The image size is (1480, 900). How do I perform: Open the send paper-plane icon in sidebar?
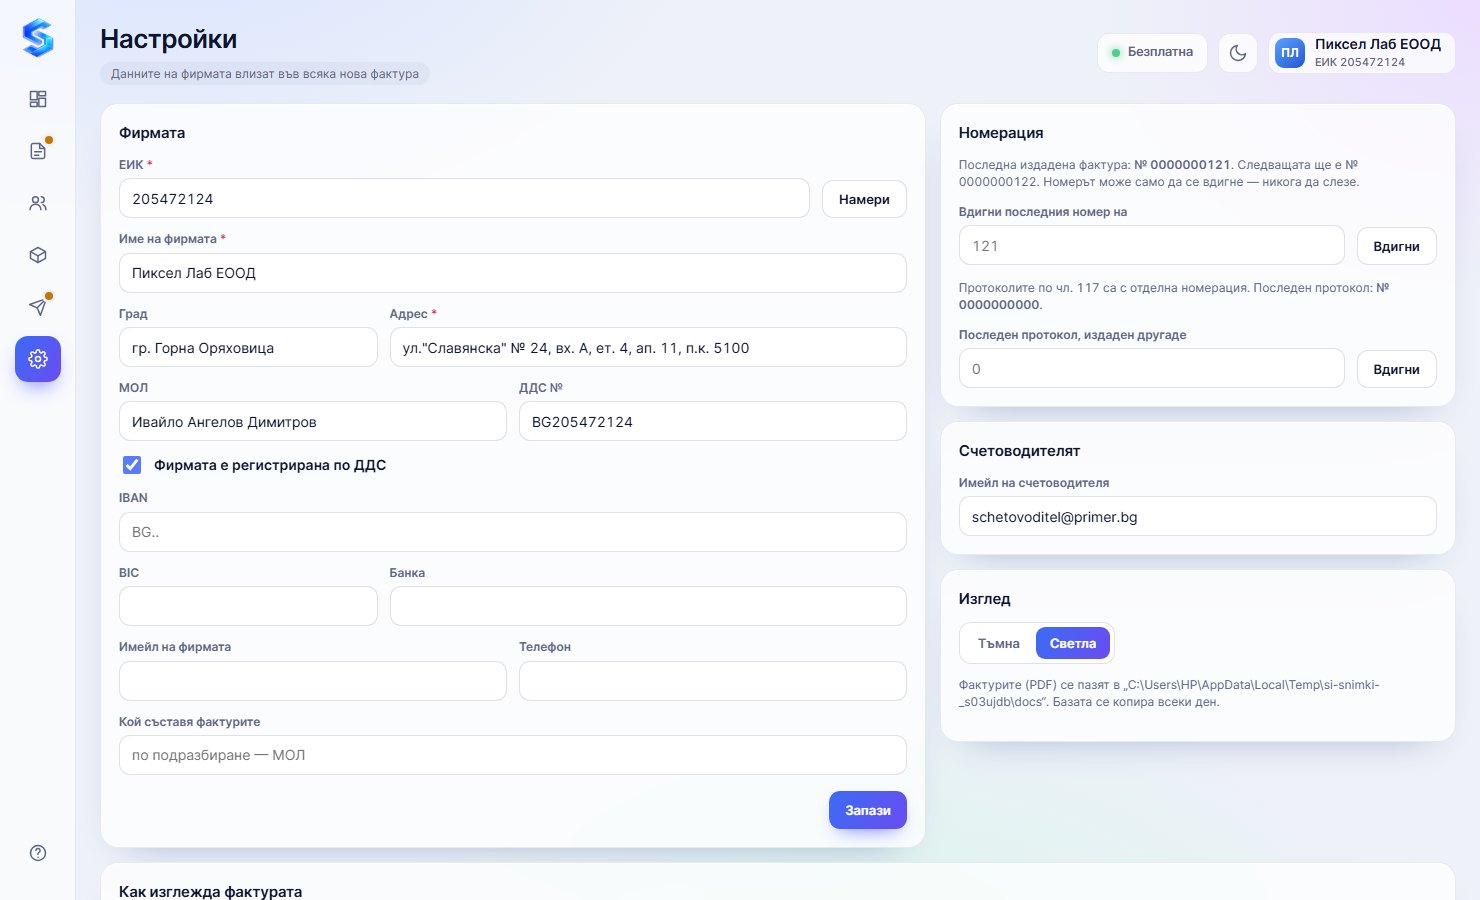coord(38,307)
